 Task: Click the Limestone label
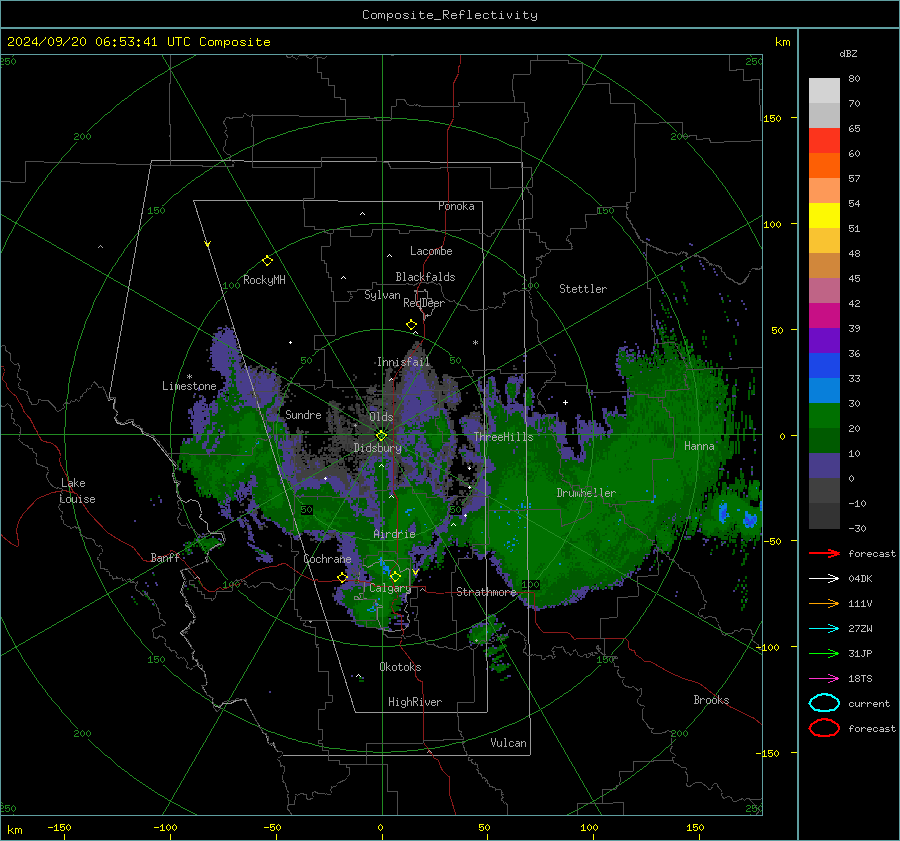tap(189, 386)
